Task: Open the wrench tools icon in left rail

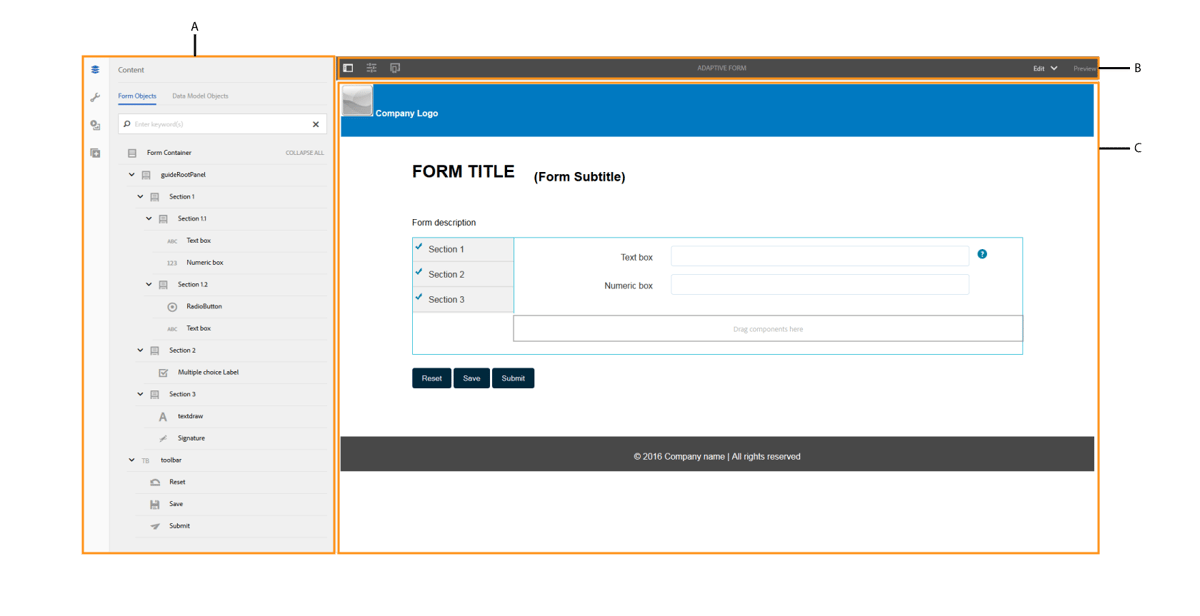Action: coord(94,98)
